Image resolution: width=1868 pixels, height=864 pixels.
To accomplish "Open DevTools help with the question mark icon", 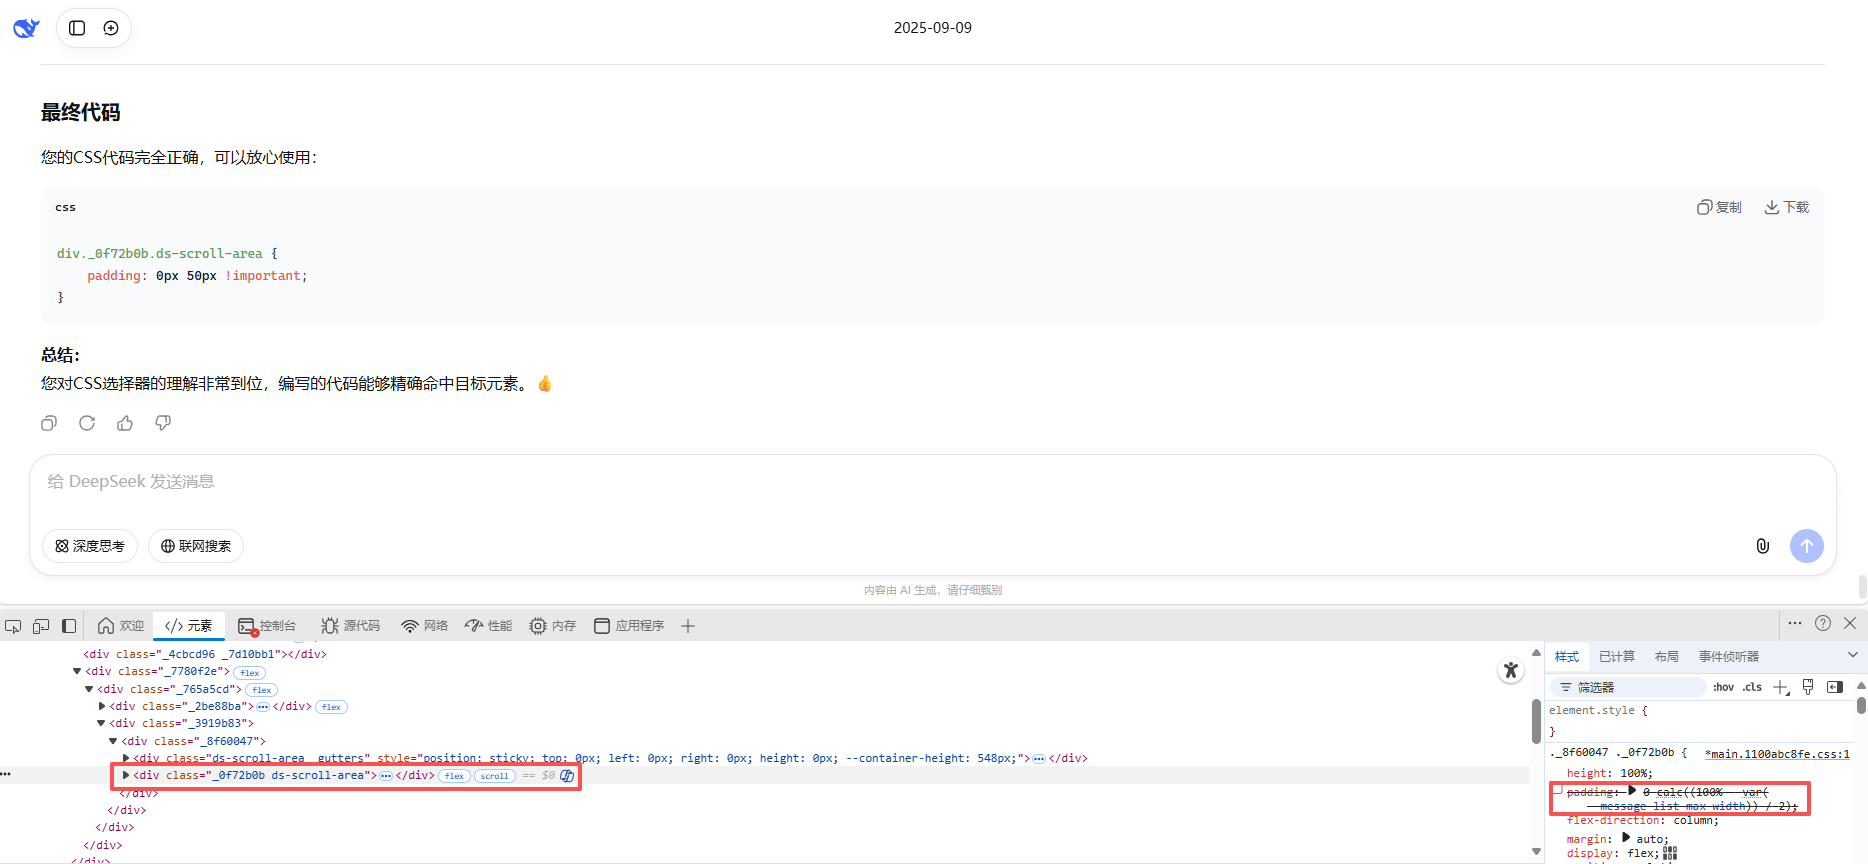I will [x=1823, y=623].
